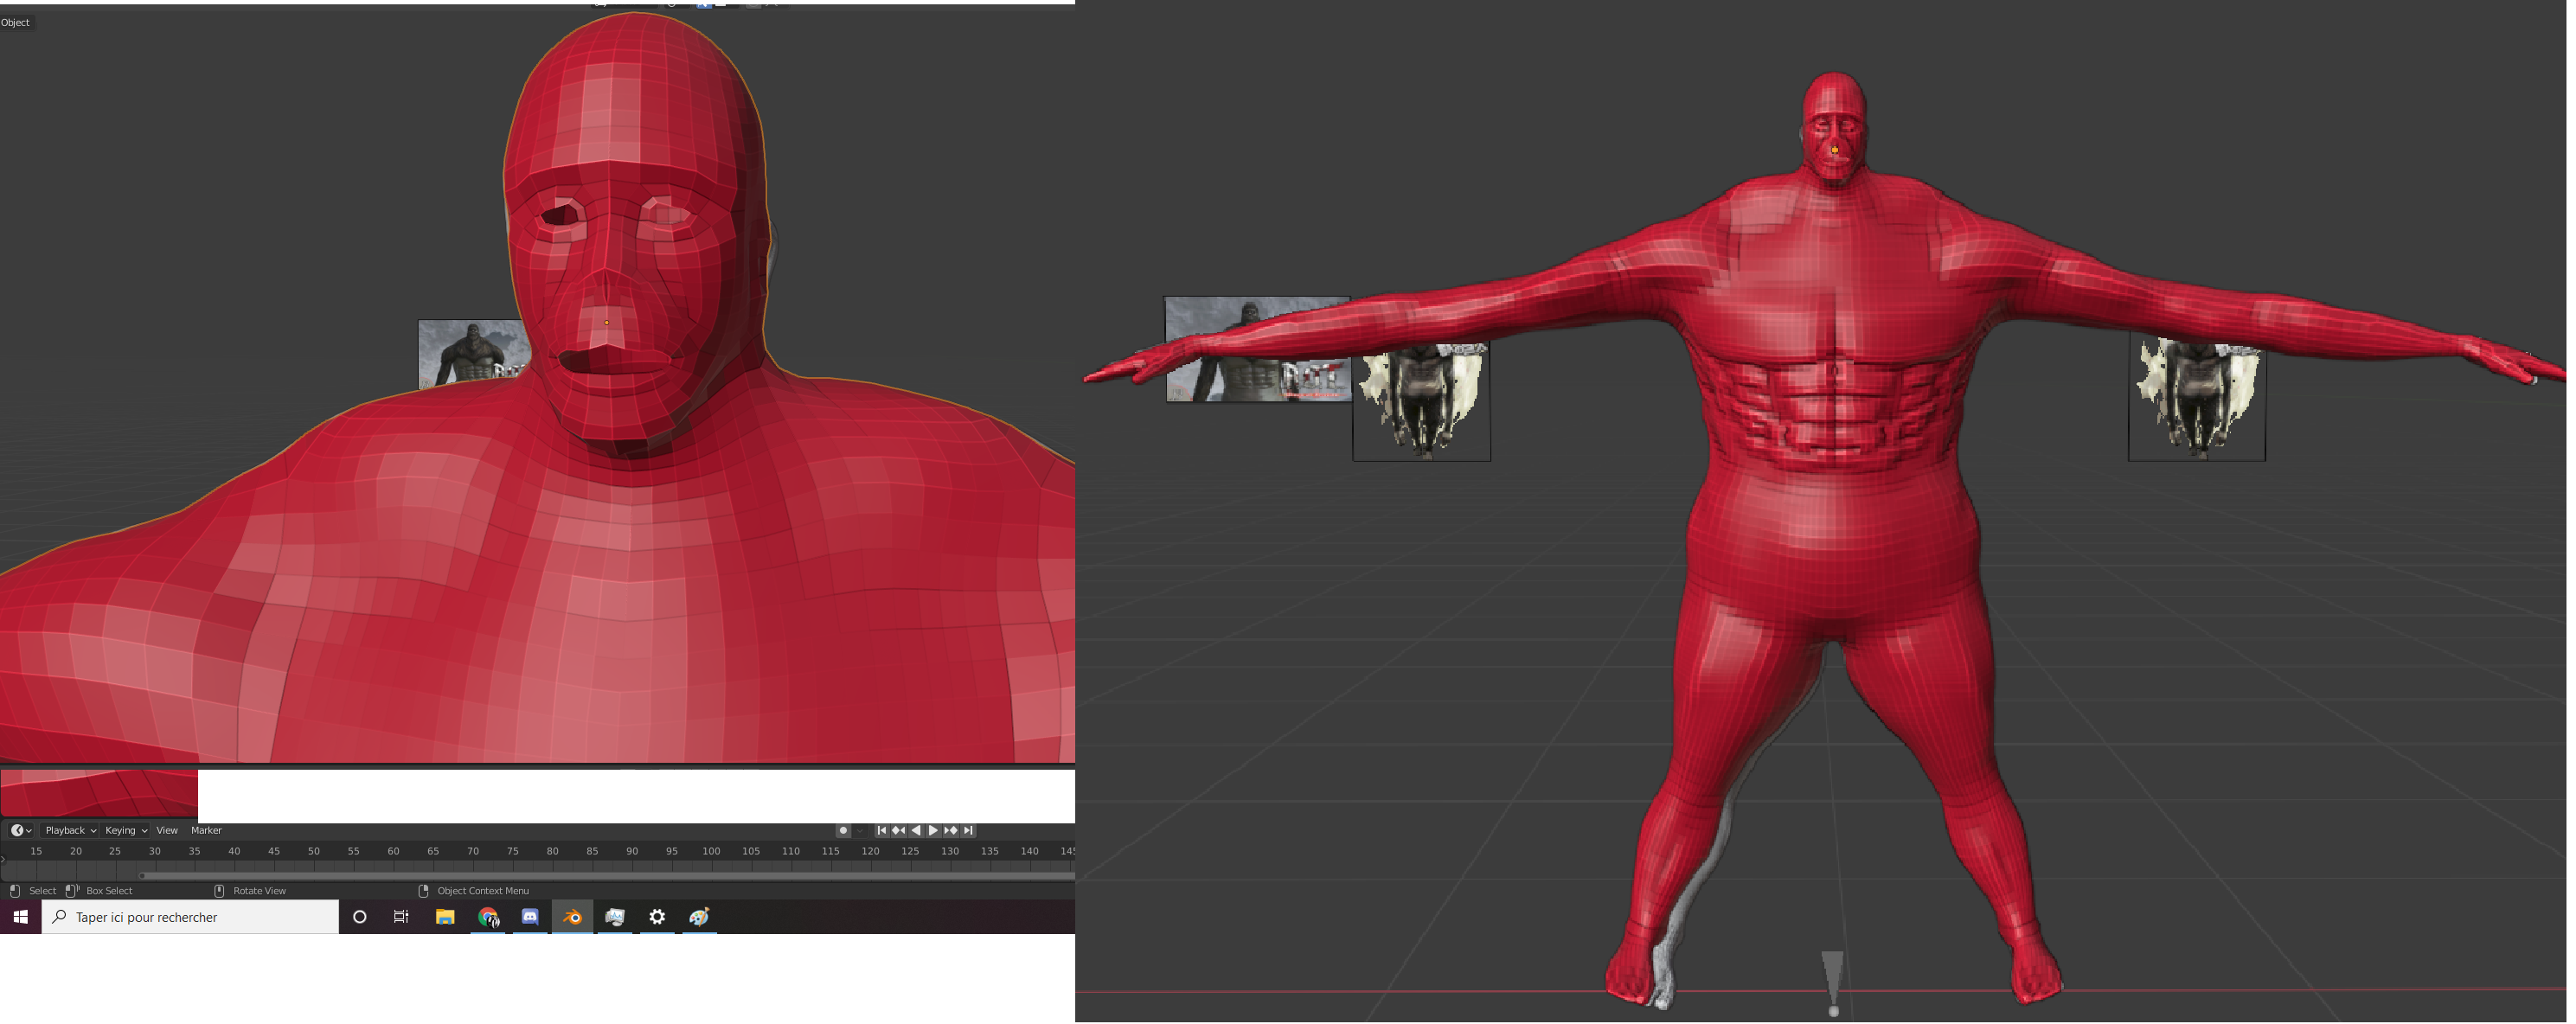Open Discord from the taskbar
2576x1024 pixels.
530,917
